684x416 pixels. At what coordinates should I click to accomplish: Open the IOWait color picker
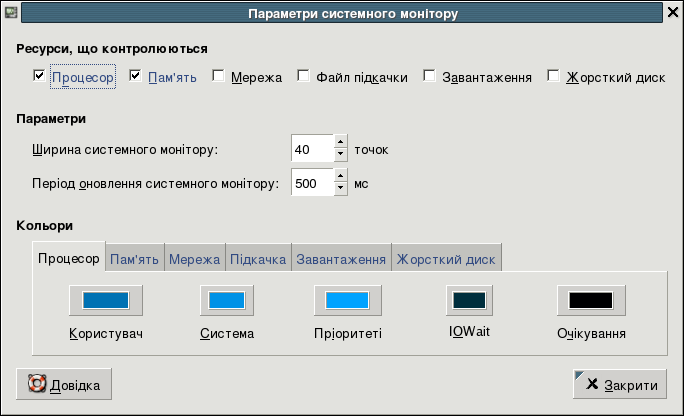(469, 300)
